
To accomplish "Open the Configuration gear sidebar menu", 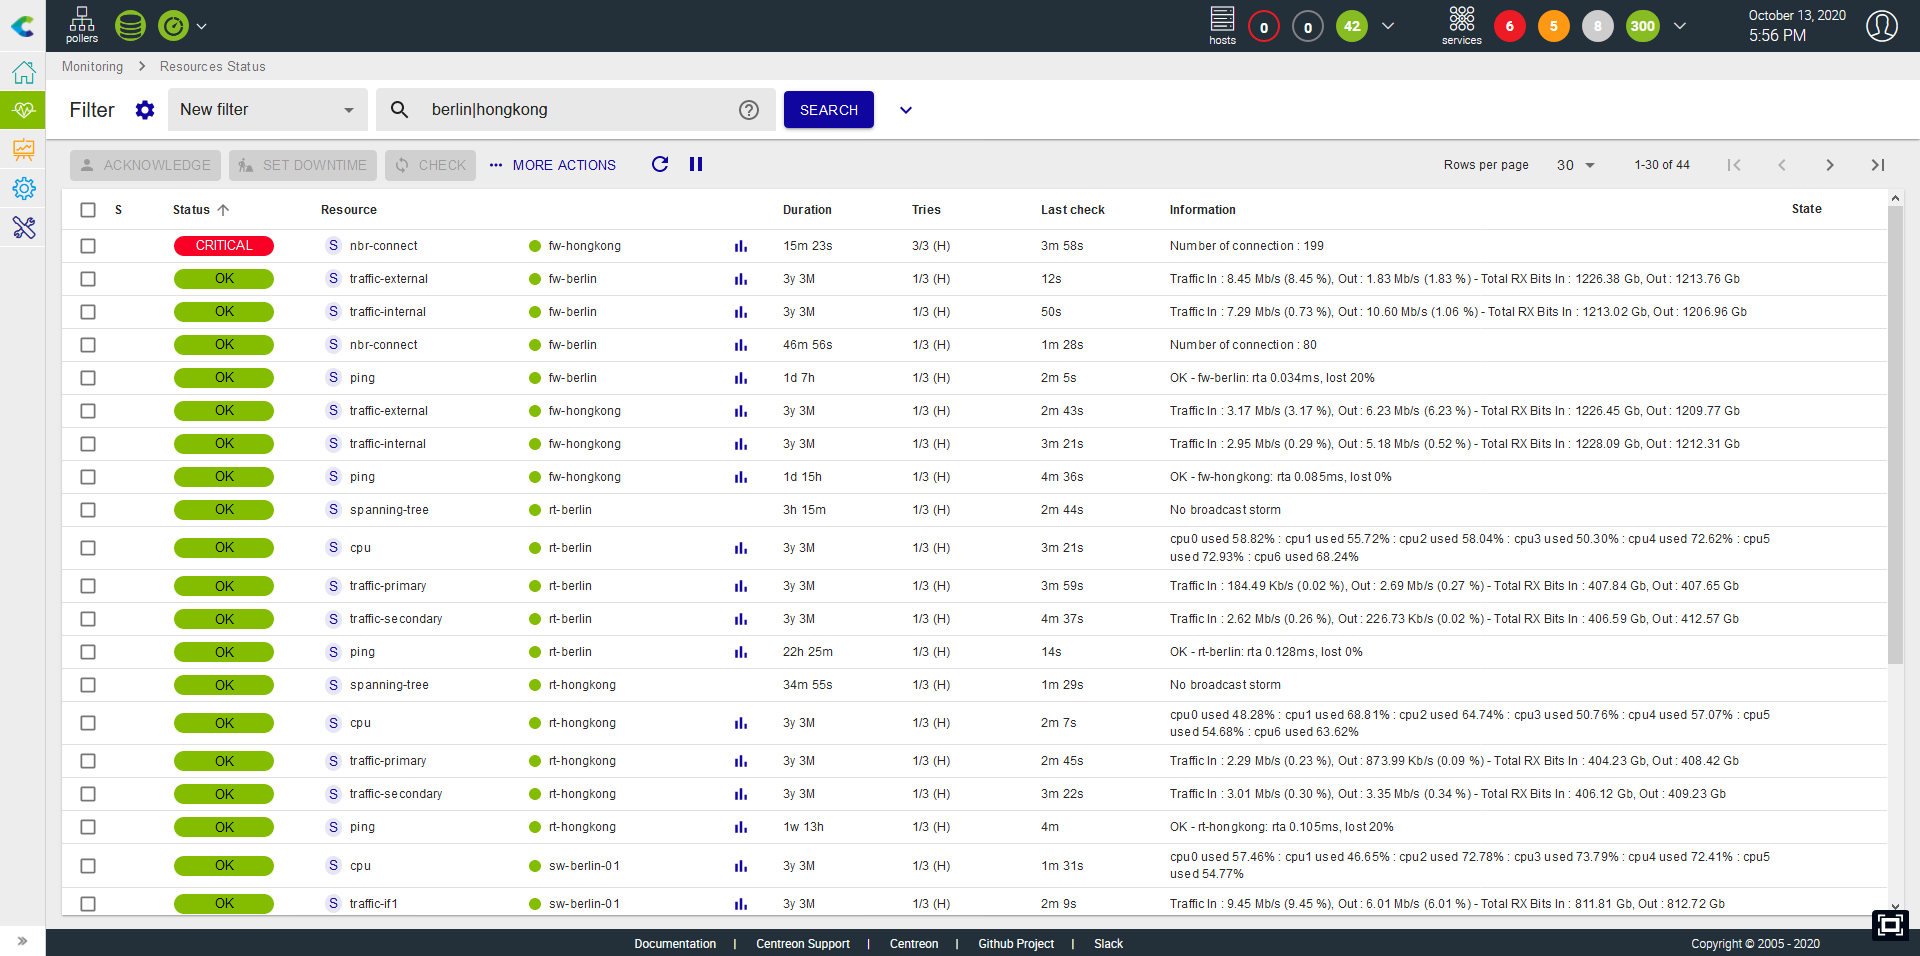I will [23, 188].
